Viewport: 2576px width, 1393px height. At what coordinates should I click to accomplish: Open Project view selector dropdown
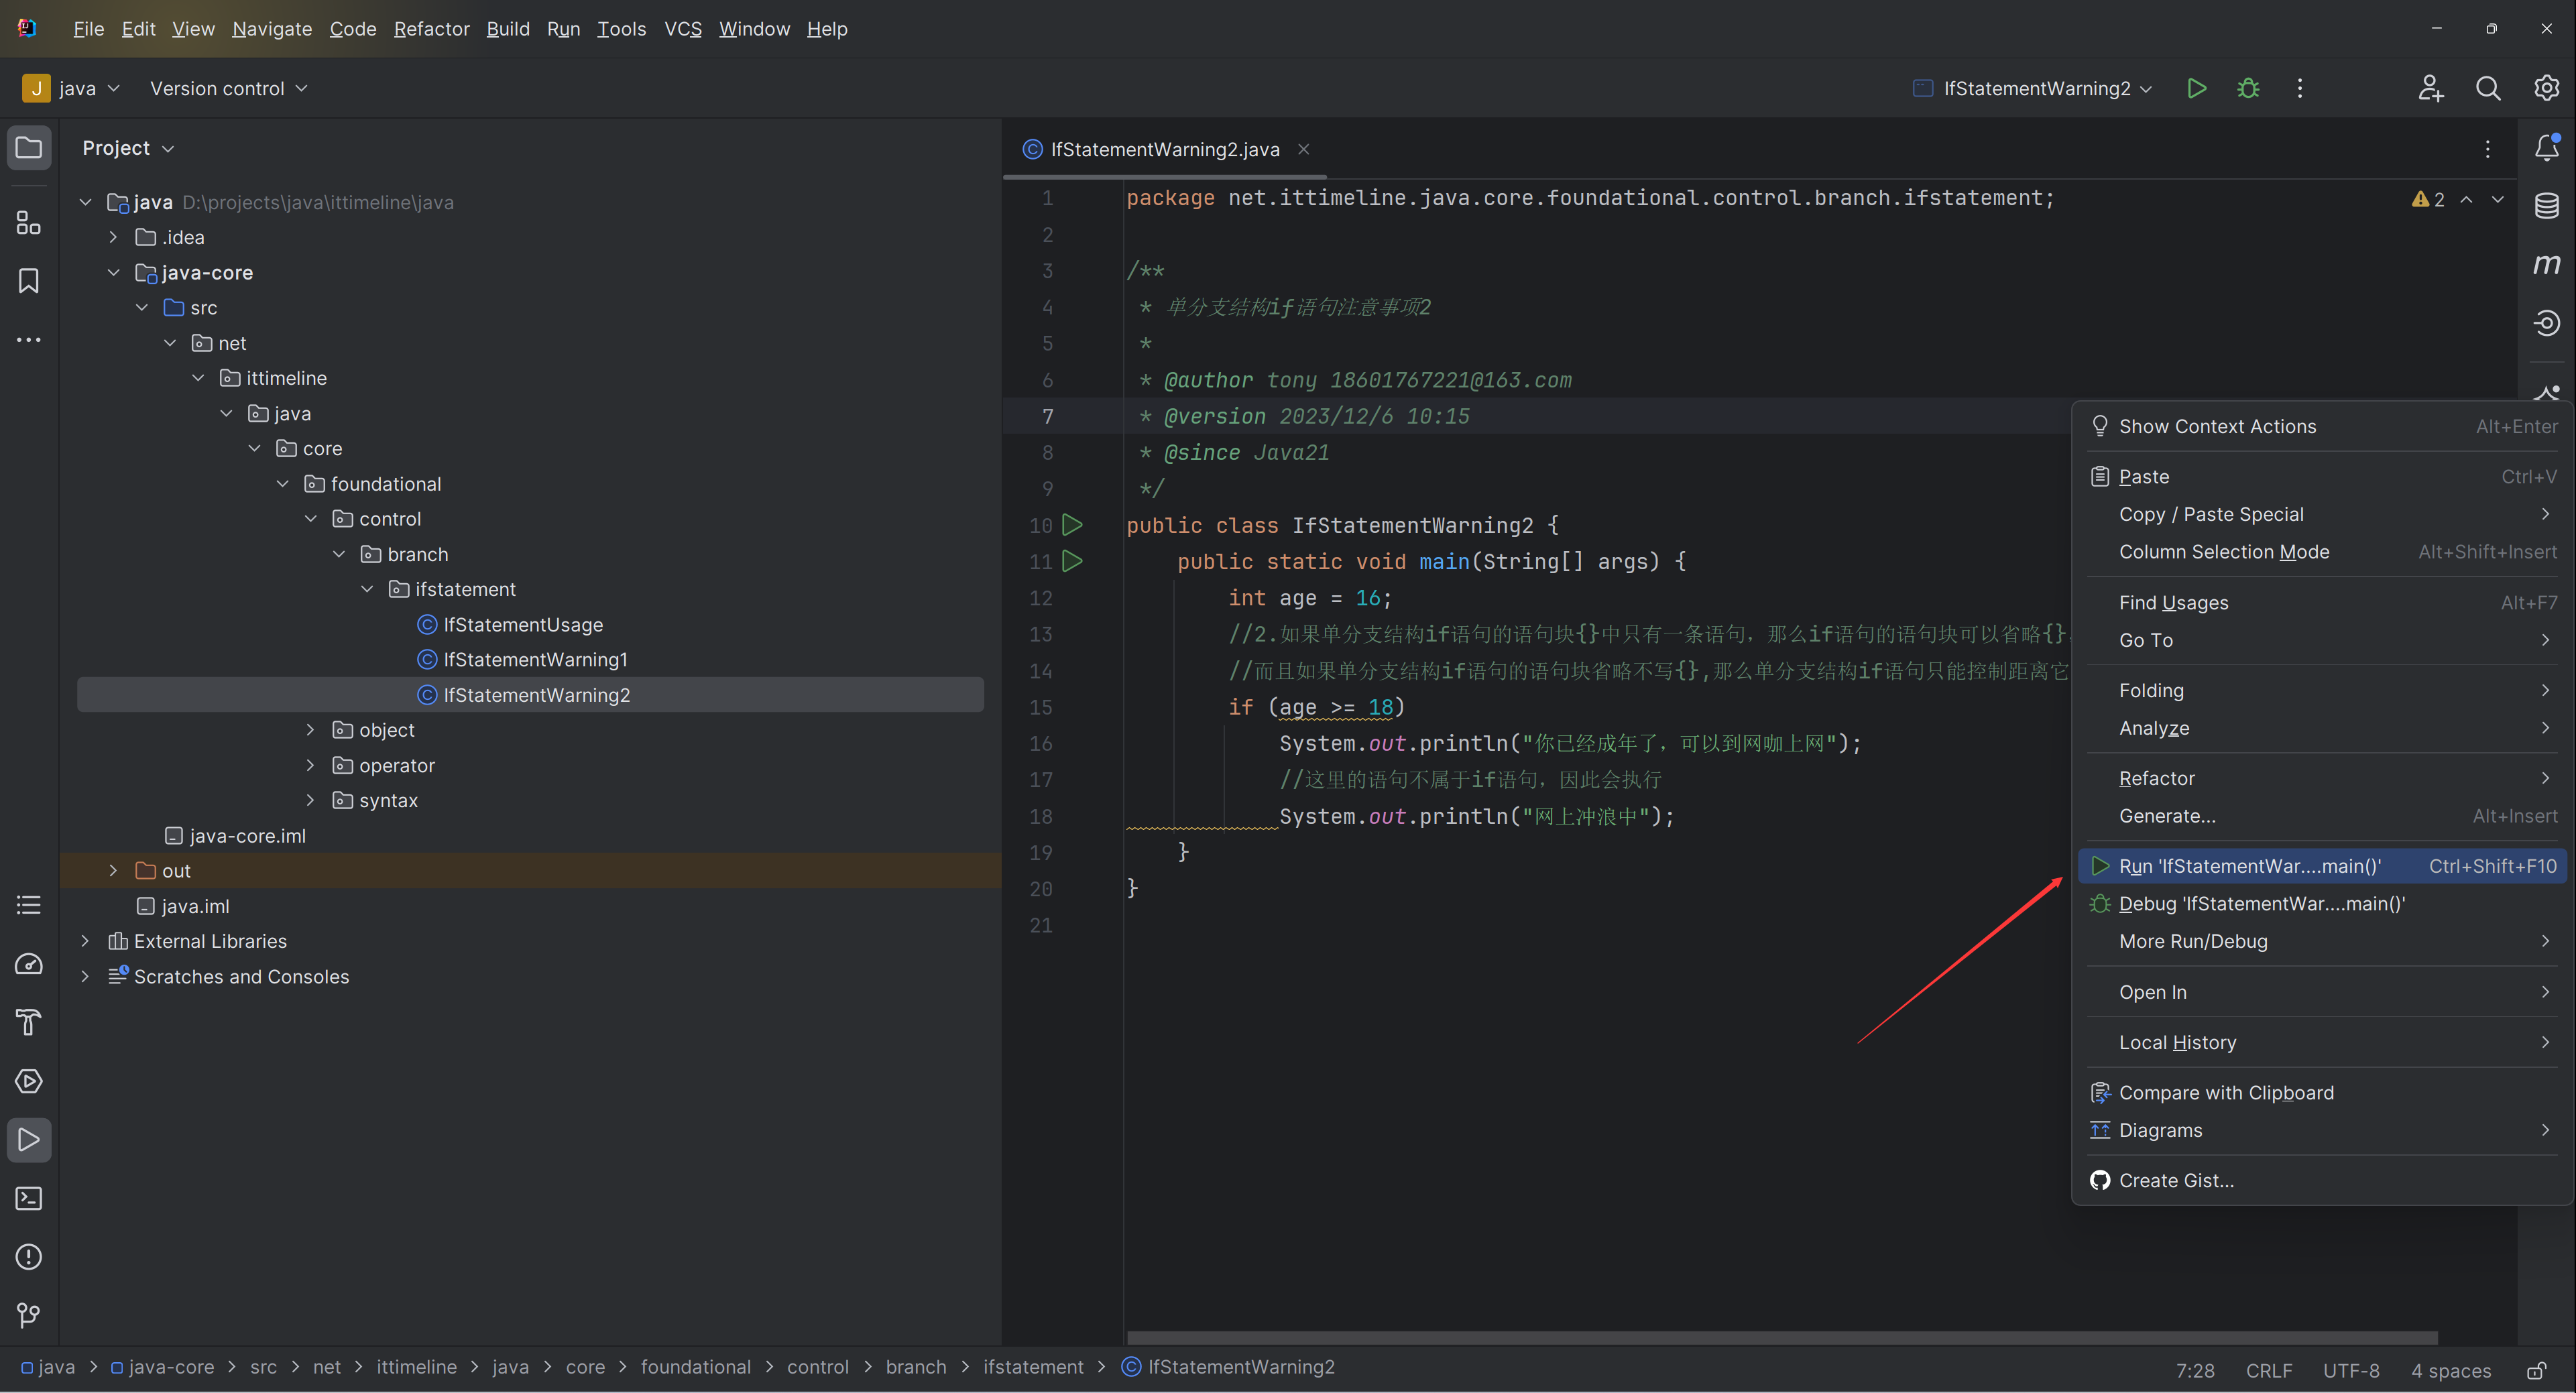tap(128, 148)
